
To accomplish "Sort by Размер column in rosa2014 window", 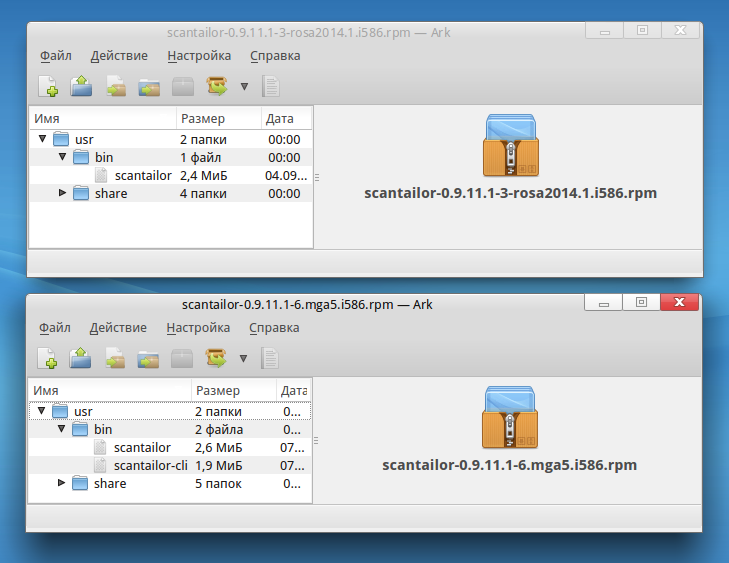I will click(x=219, y=119).
